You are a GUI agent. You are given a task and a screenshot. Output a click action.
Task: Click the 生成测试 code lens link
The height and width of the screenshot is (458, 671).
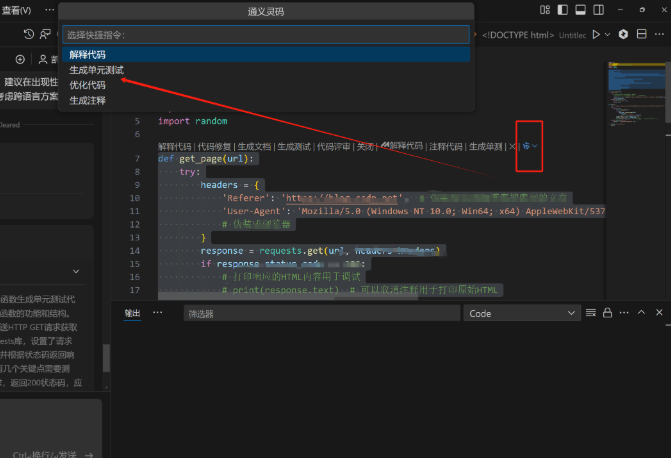tap(294, 147)
